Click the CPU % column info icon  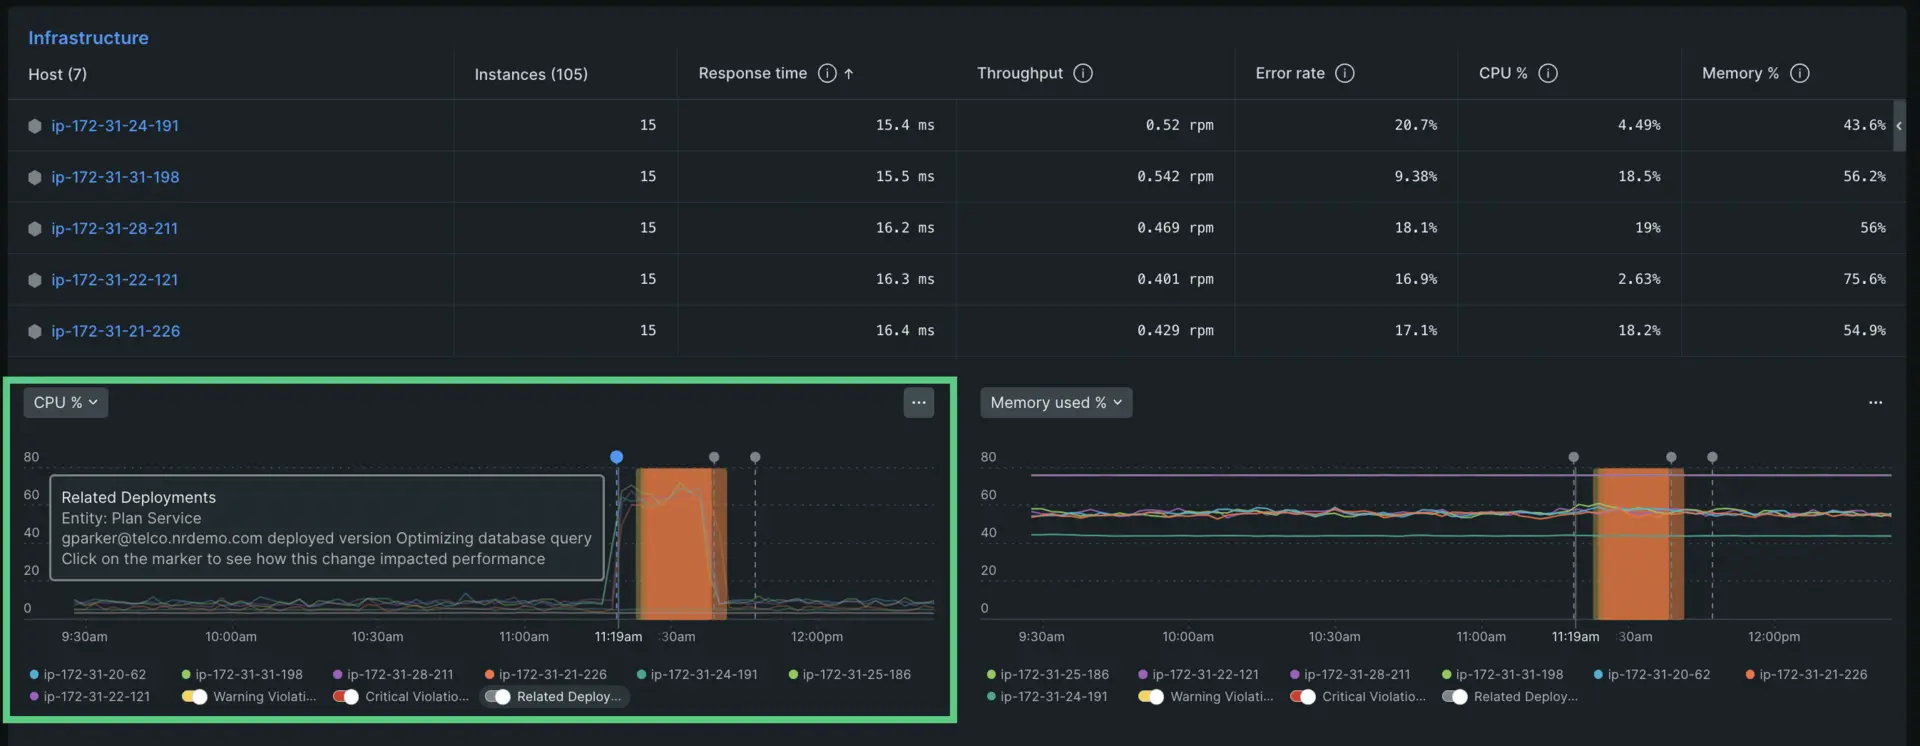click(1547, 73)
